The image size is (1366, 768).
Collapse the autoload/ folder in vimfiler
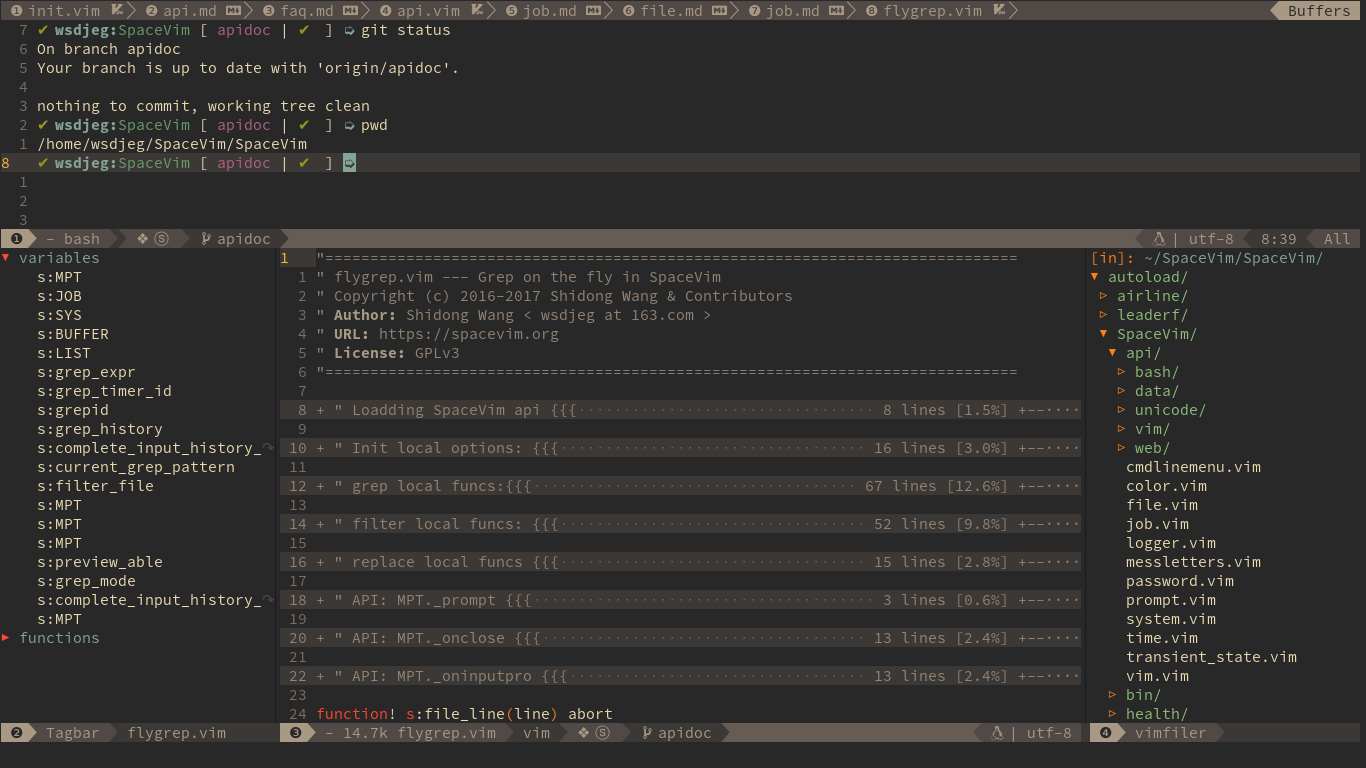pyautogui.click(x=1095, y=277)
